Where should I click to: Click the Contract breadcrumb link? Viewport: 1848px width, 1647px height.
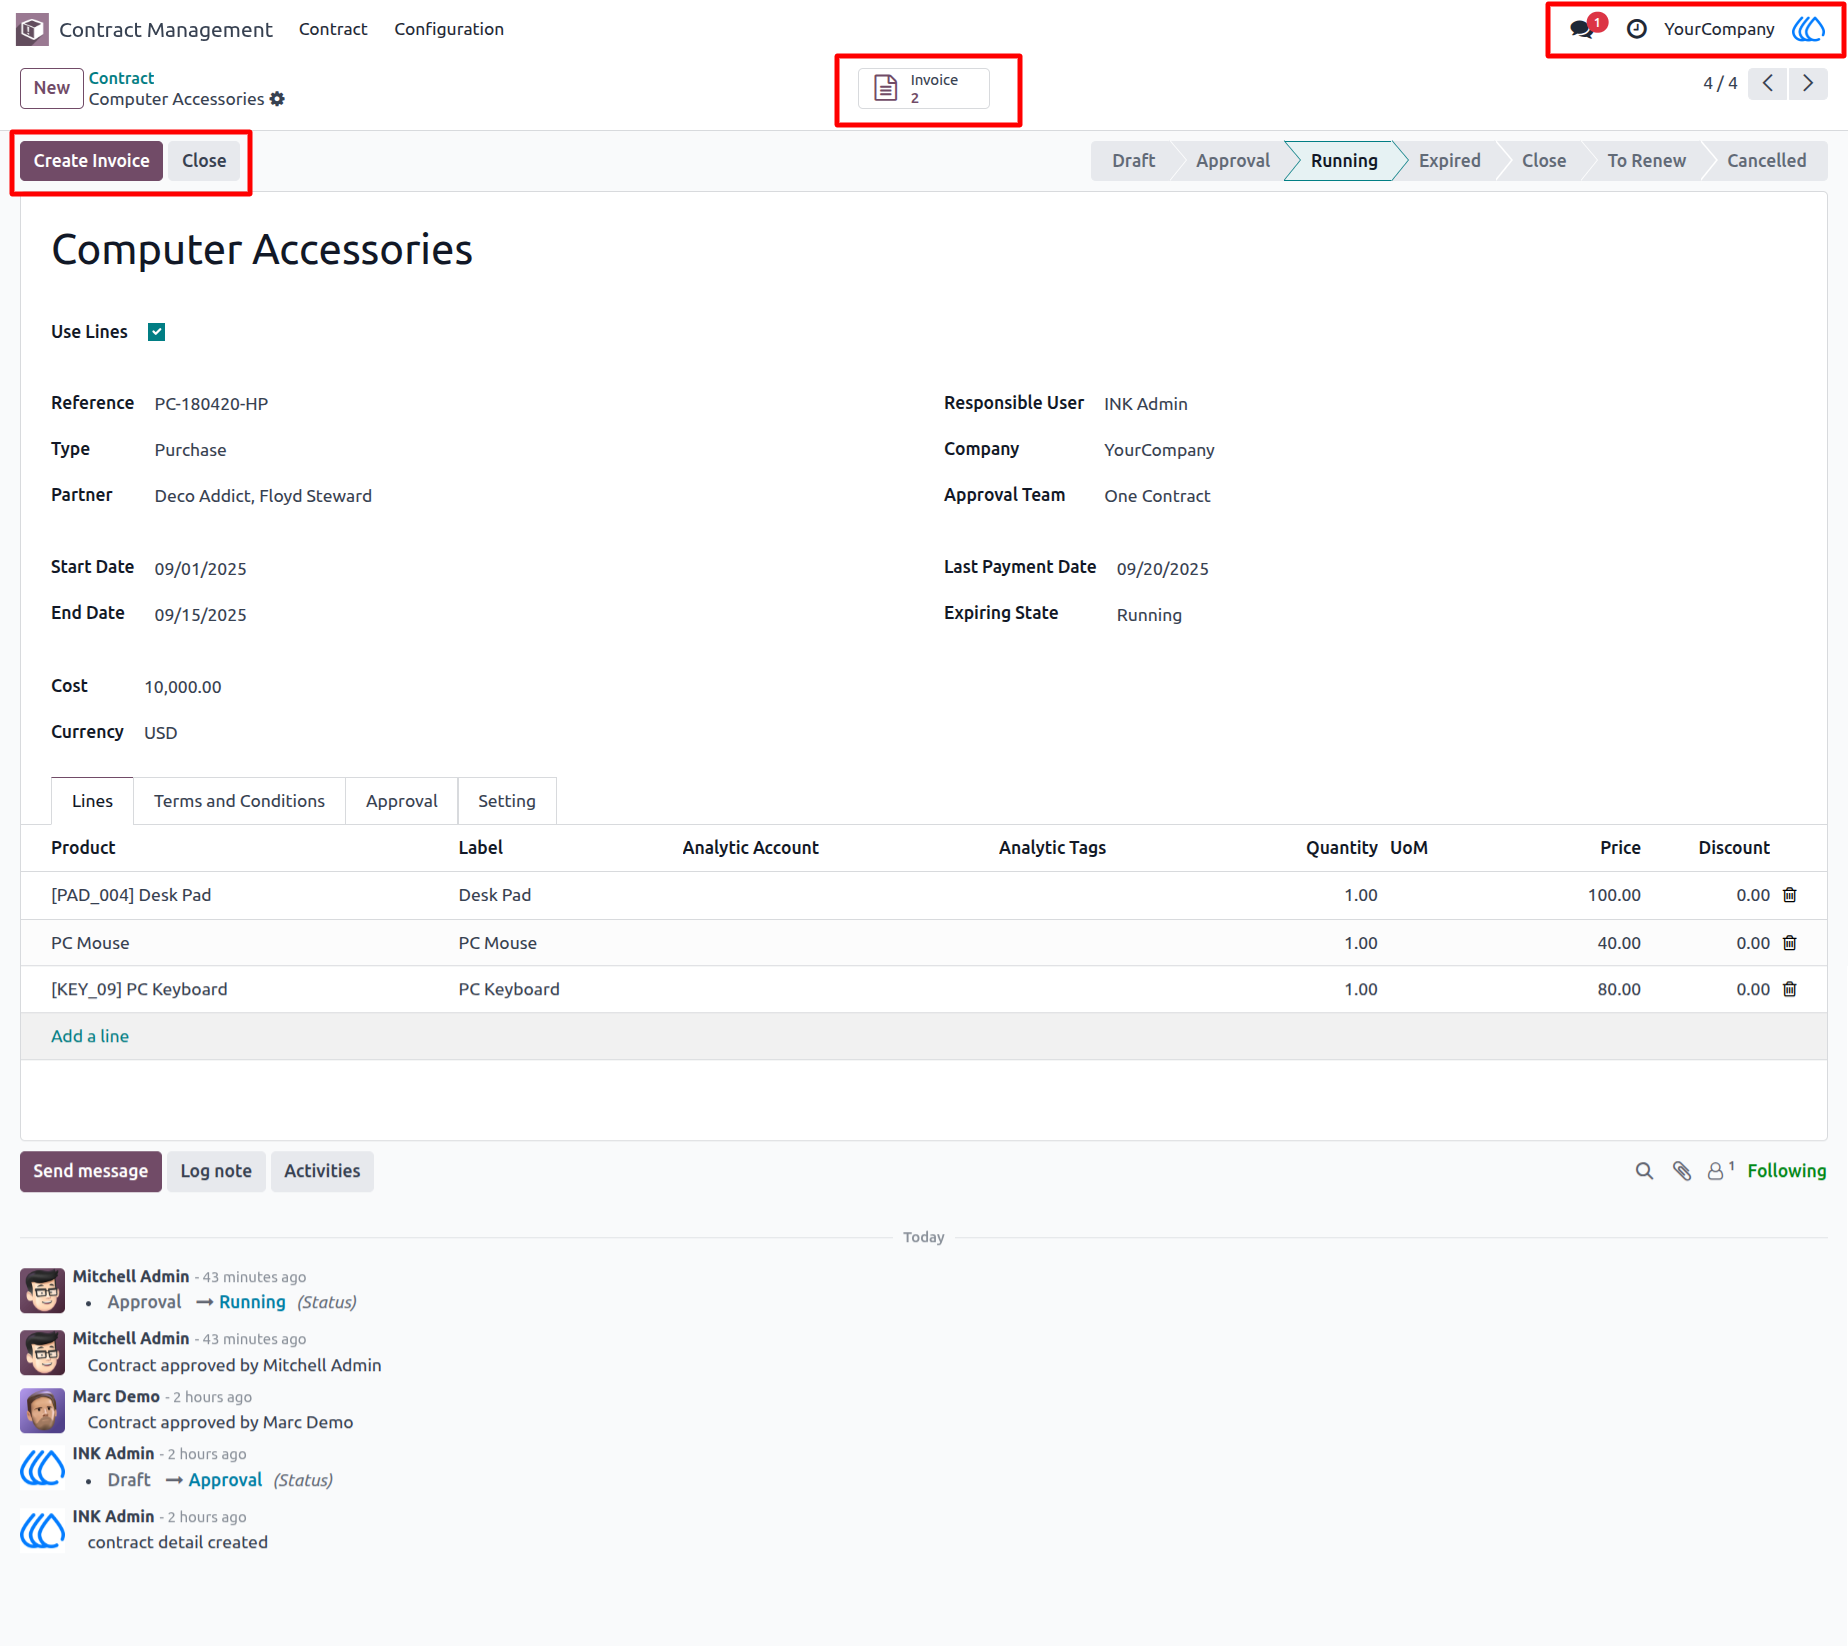tap(121, 78)
